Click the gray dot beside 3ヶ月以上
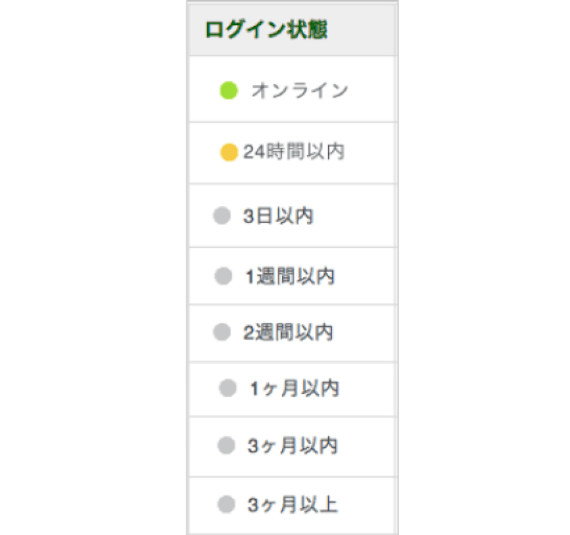Viewport: 570px width, 535px height. pos(226,504)
